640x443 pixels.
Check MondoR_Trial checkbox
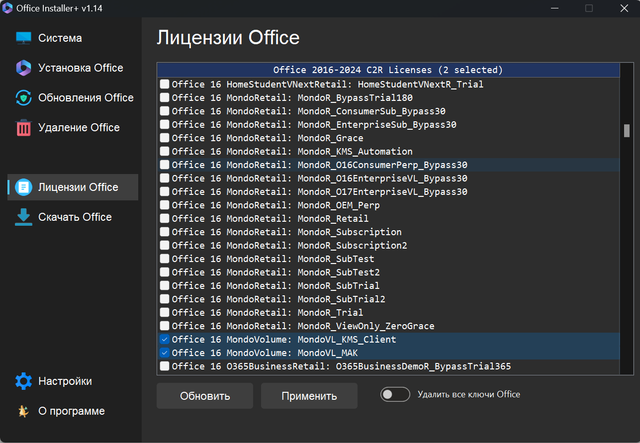[164, 312]
